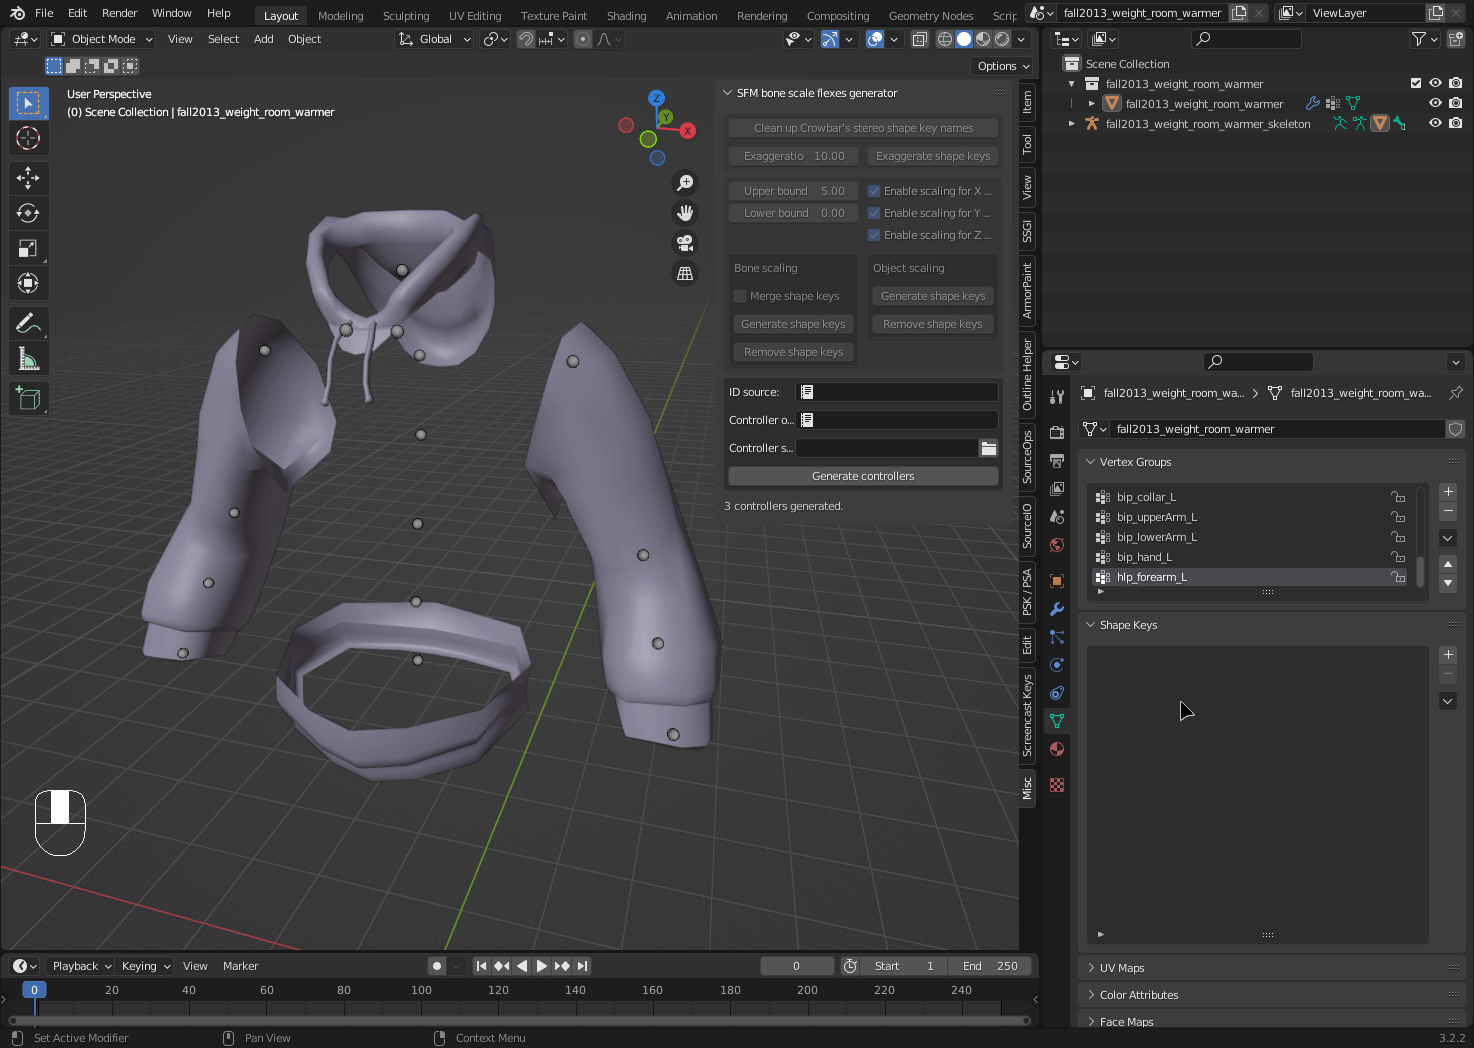This screenshot has width=1474, height=1048.
Task: Select the bip_upperArm_L vertex group
Action: [x=1156, y=517]
